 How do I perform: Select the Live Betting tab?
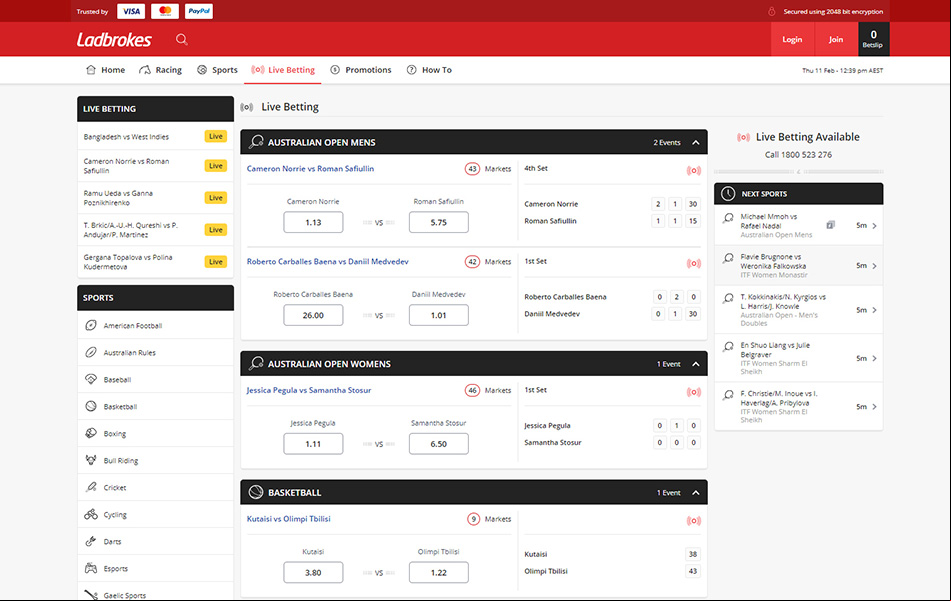point(283,70)
